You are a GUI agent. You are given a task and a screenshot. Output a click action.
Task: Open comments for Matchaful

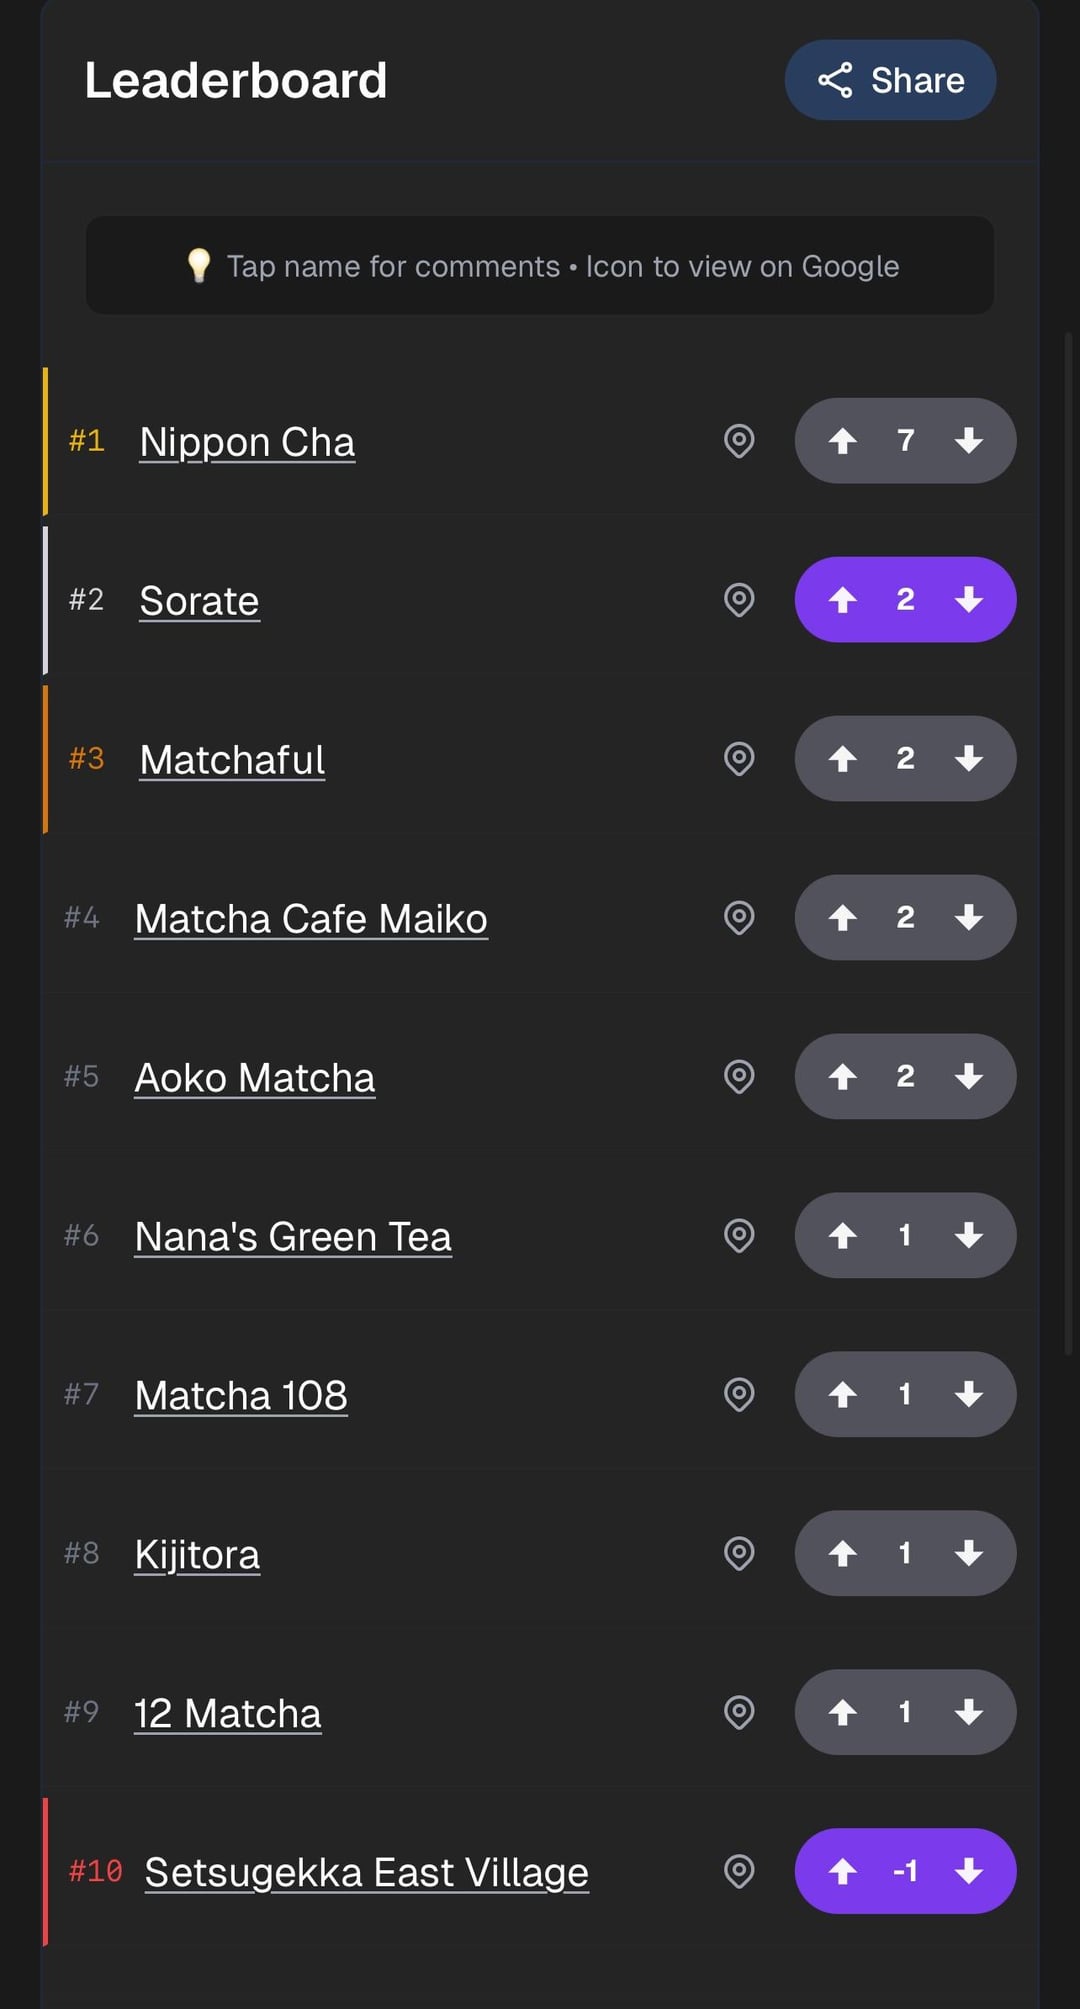(232, 760)
